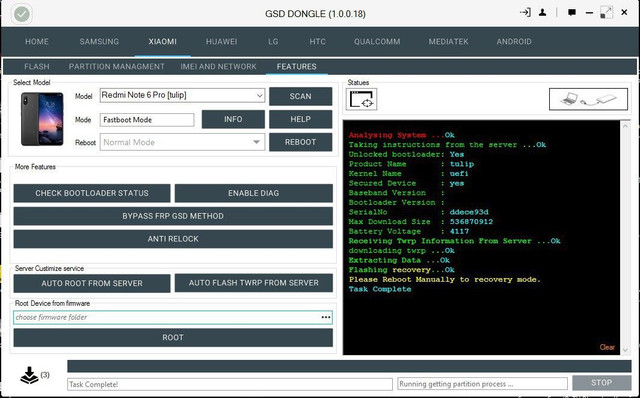This screenshot has height=398, width=640.
Task: Click the green checkmark logo icon
Action: pos(22,14)
